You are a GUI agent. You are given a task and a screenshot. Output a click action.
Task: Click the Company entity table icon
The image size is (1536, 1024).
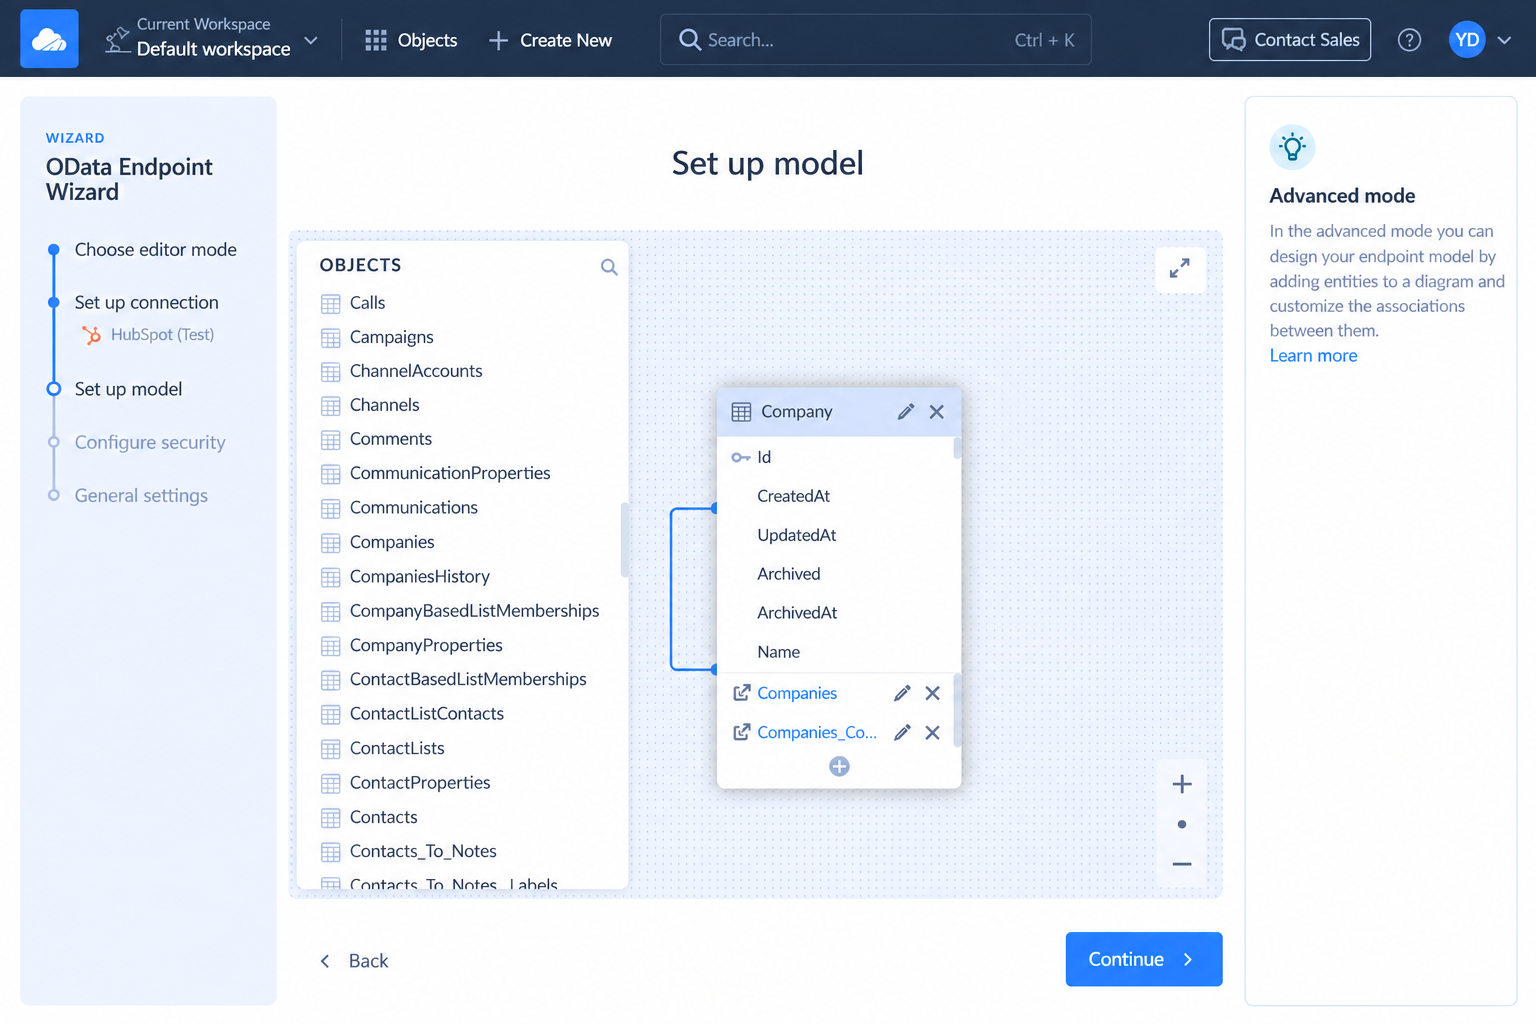(x=741, y=412)
